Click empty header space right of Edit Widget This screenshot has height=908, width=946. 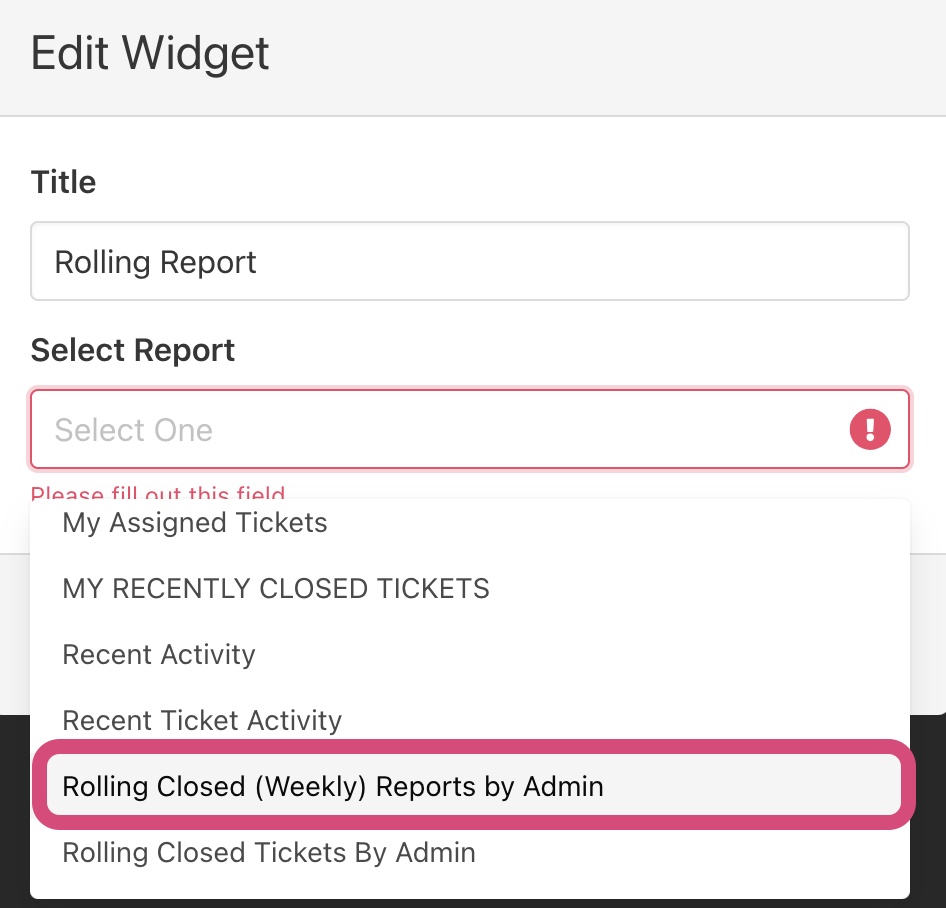coord(600,55)
